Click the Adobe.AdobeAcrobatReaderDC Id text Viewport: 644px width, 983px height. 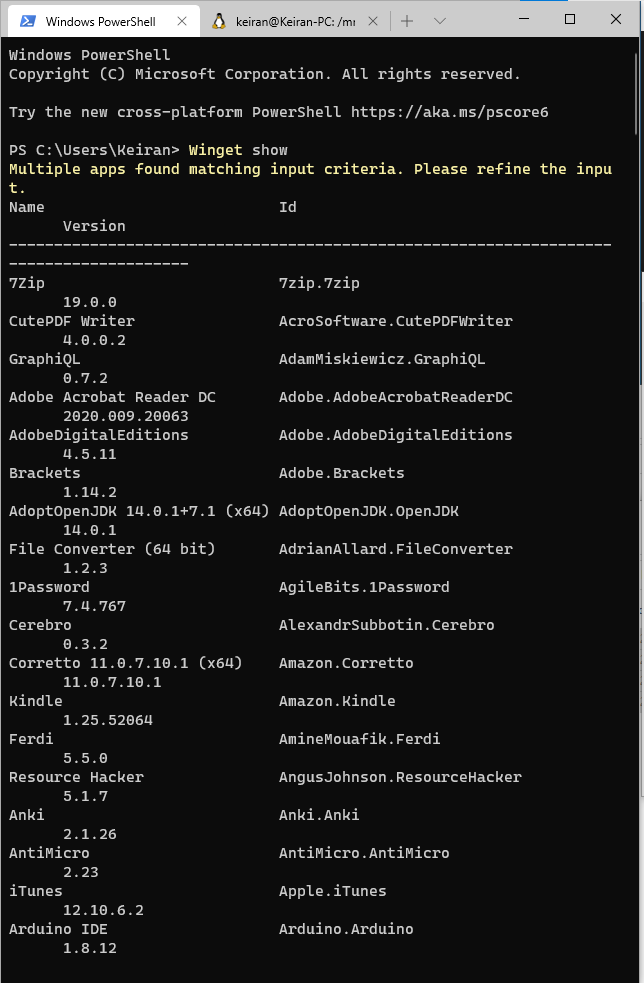pyautogui.click(x=396, y=397)
